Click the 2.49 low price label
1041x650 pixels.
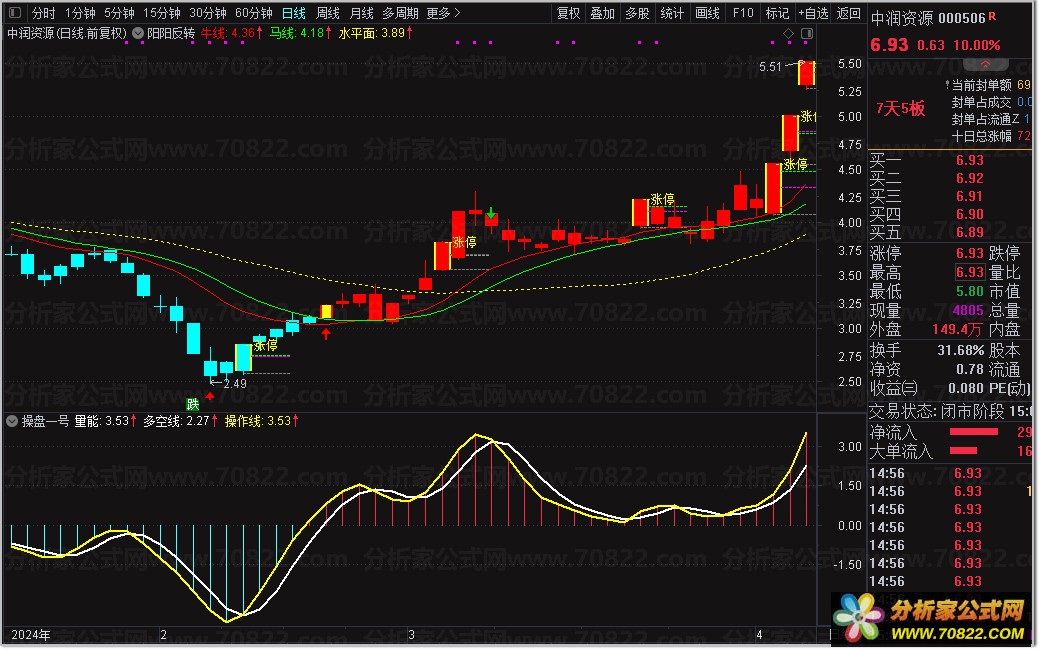pos(235,384)
